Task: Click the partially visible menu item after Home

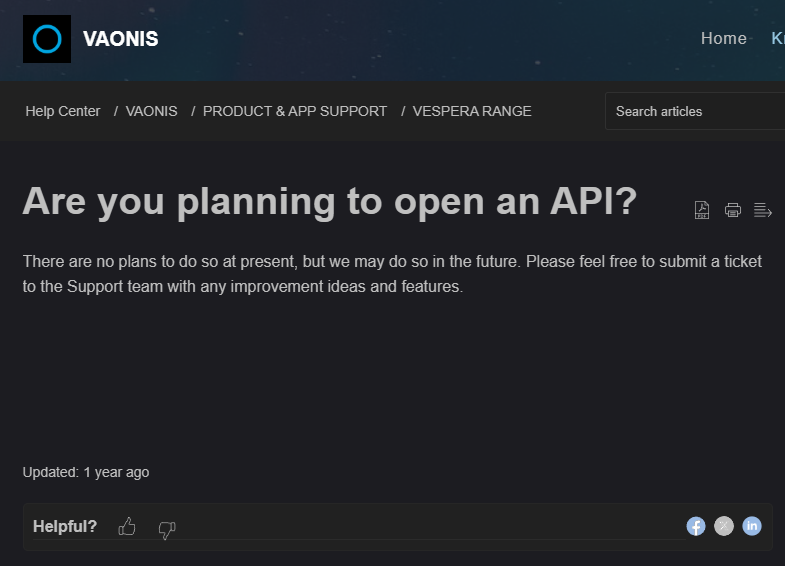Action: coord(778,39)
